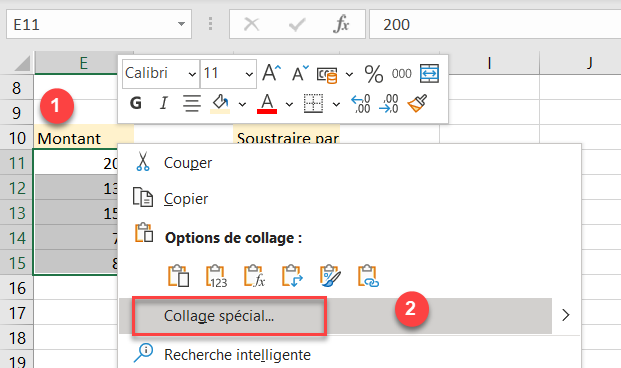Image resolution: width=621 pixels, height=368 pixels.
Task: Open font size 11 dropdown
Action: coord(249,74)
